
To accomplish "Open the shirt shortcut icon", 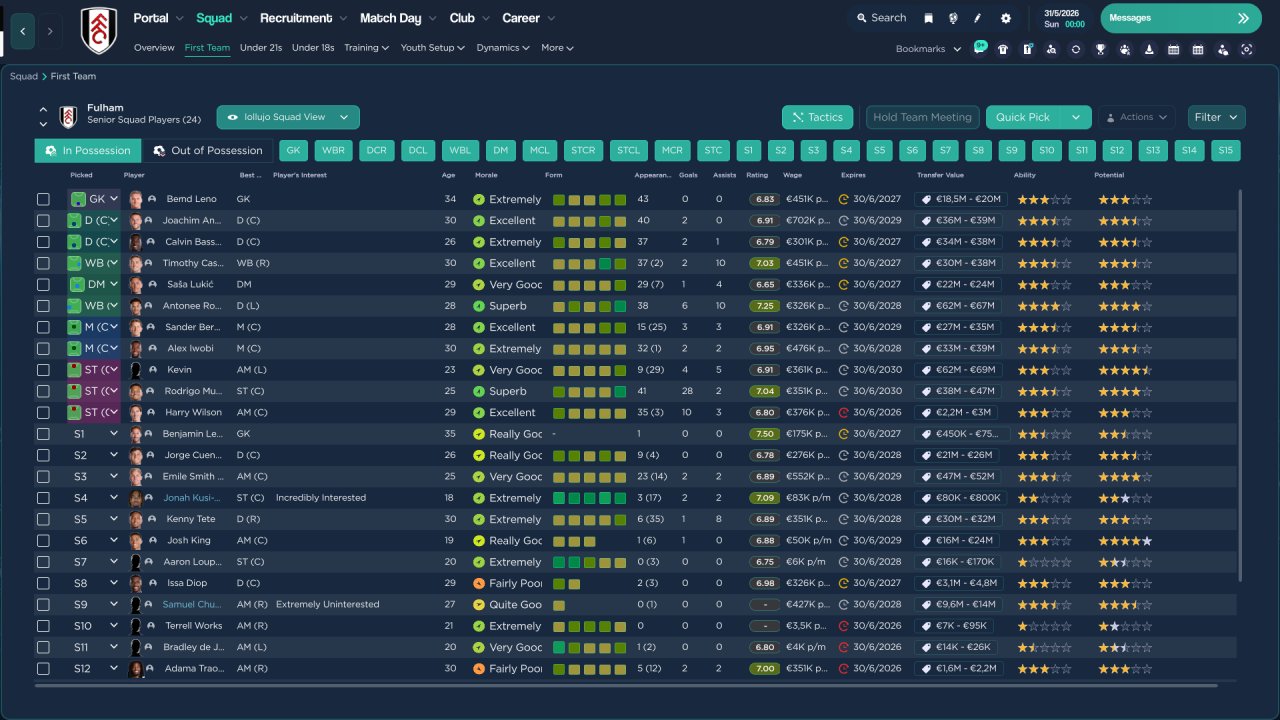I will [1003, 49].
